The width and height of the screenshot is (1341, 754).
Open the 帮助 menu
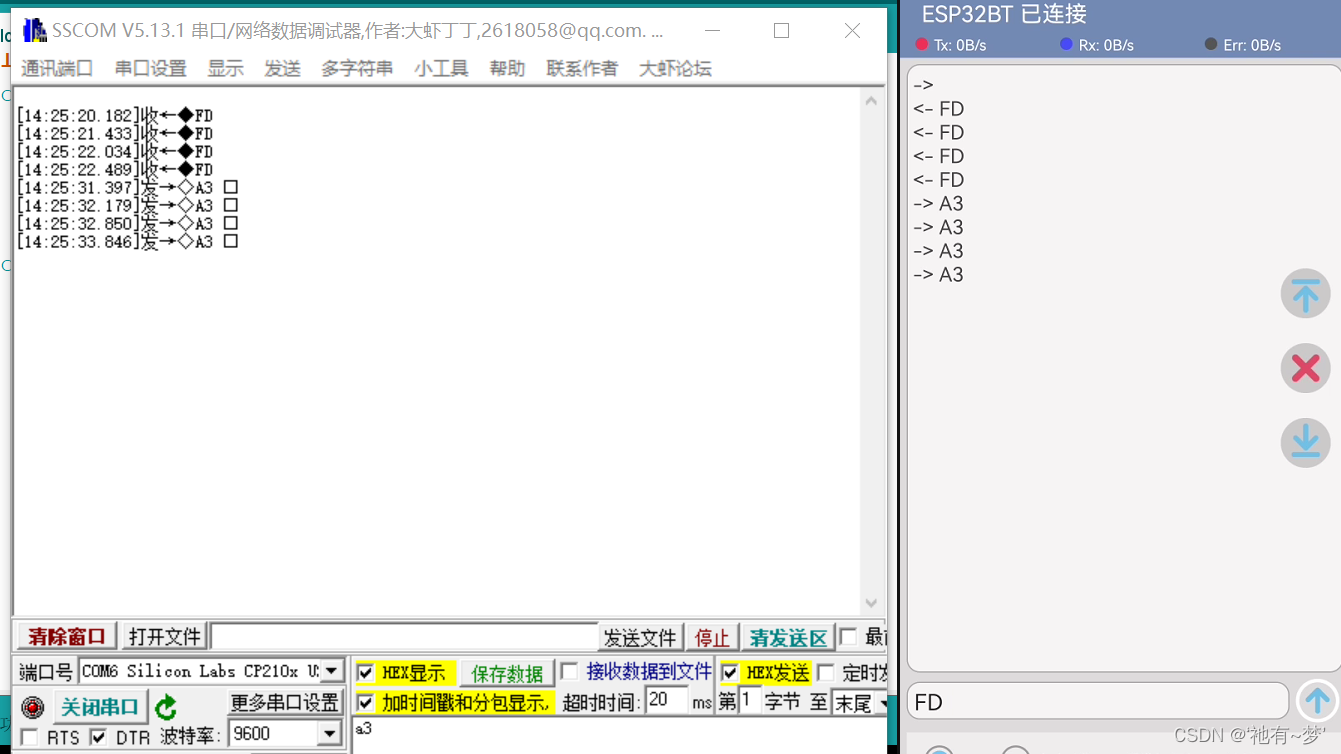[507, 68]
